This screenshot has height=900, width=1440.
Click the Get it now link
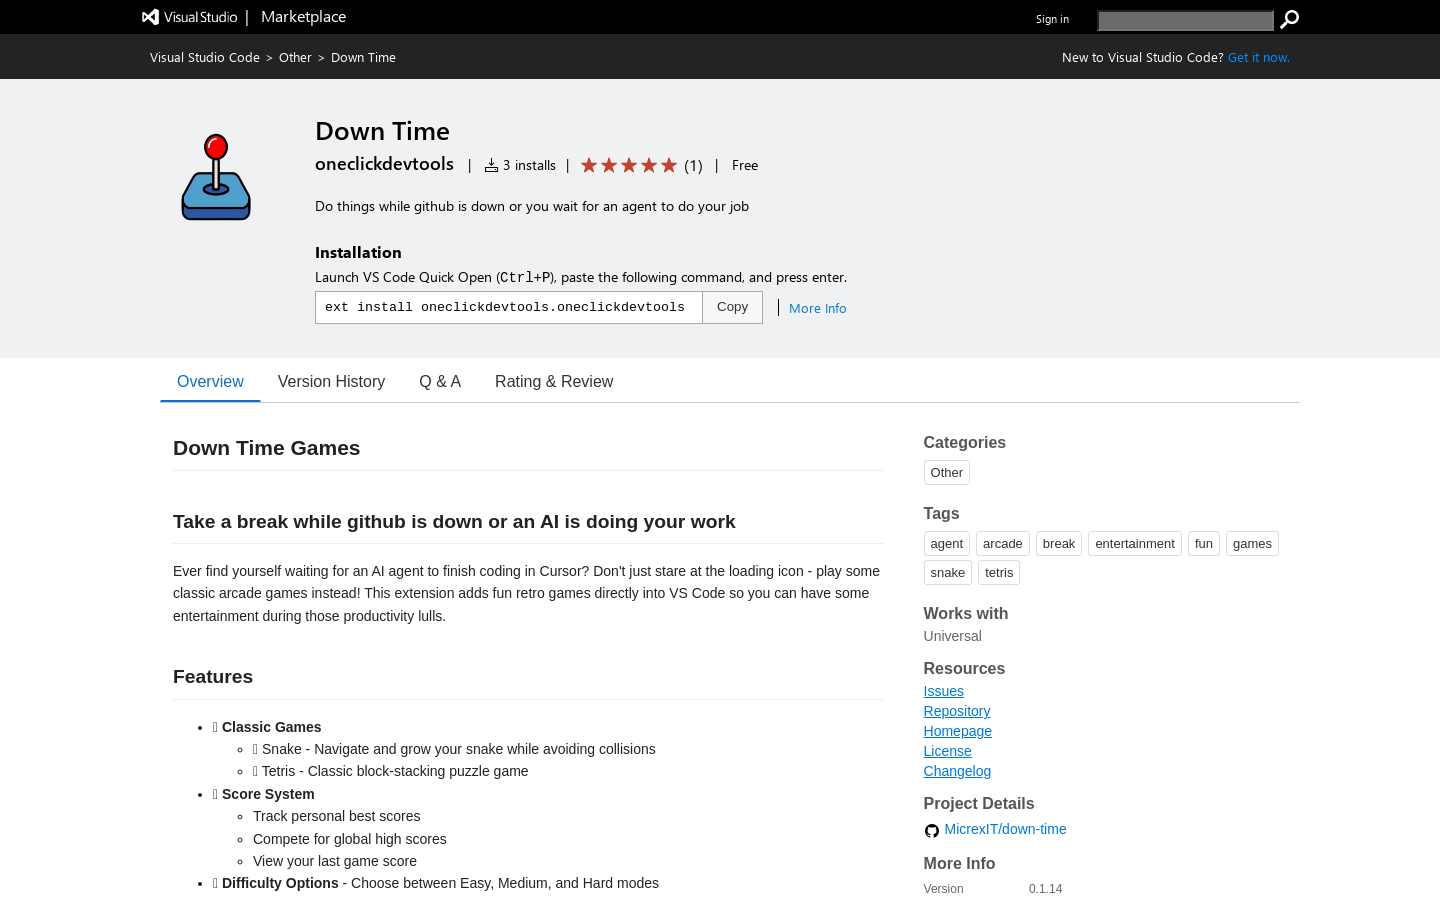click(x=1258, y=58)
